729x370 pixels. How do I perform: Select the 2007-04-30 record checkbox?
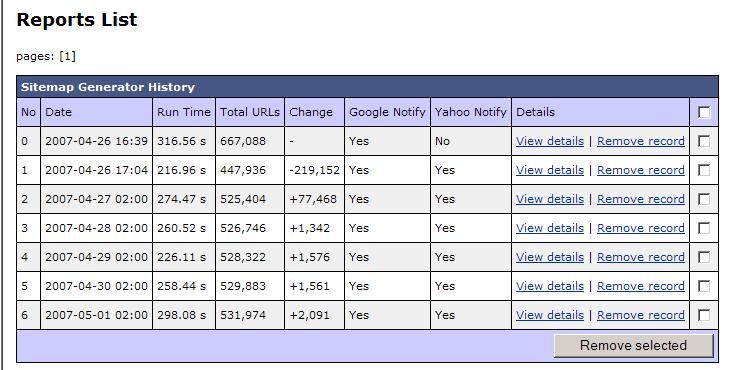[x=704, y=286]
